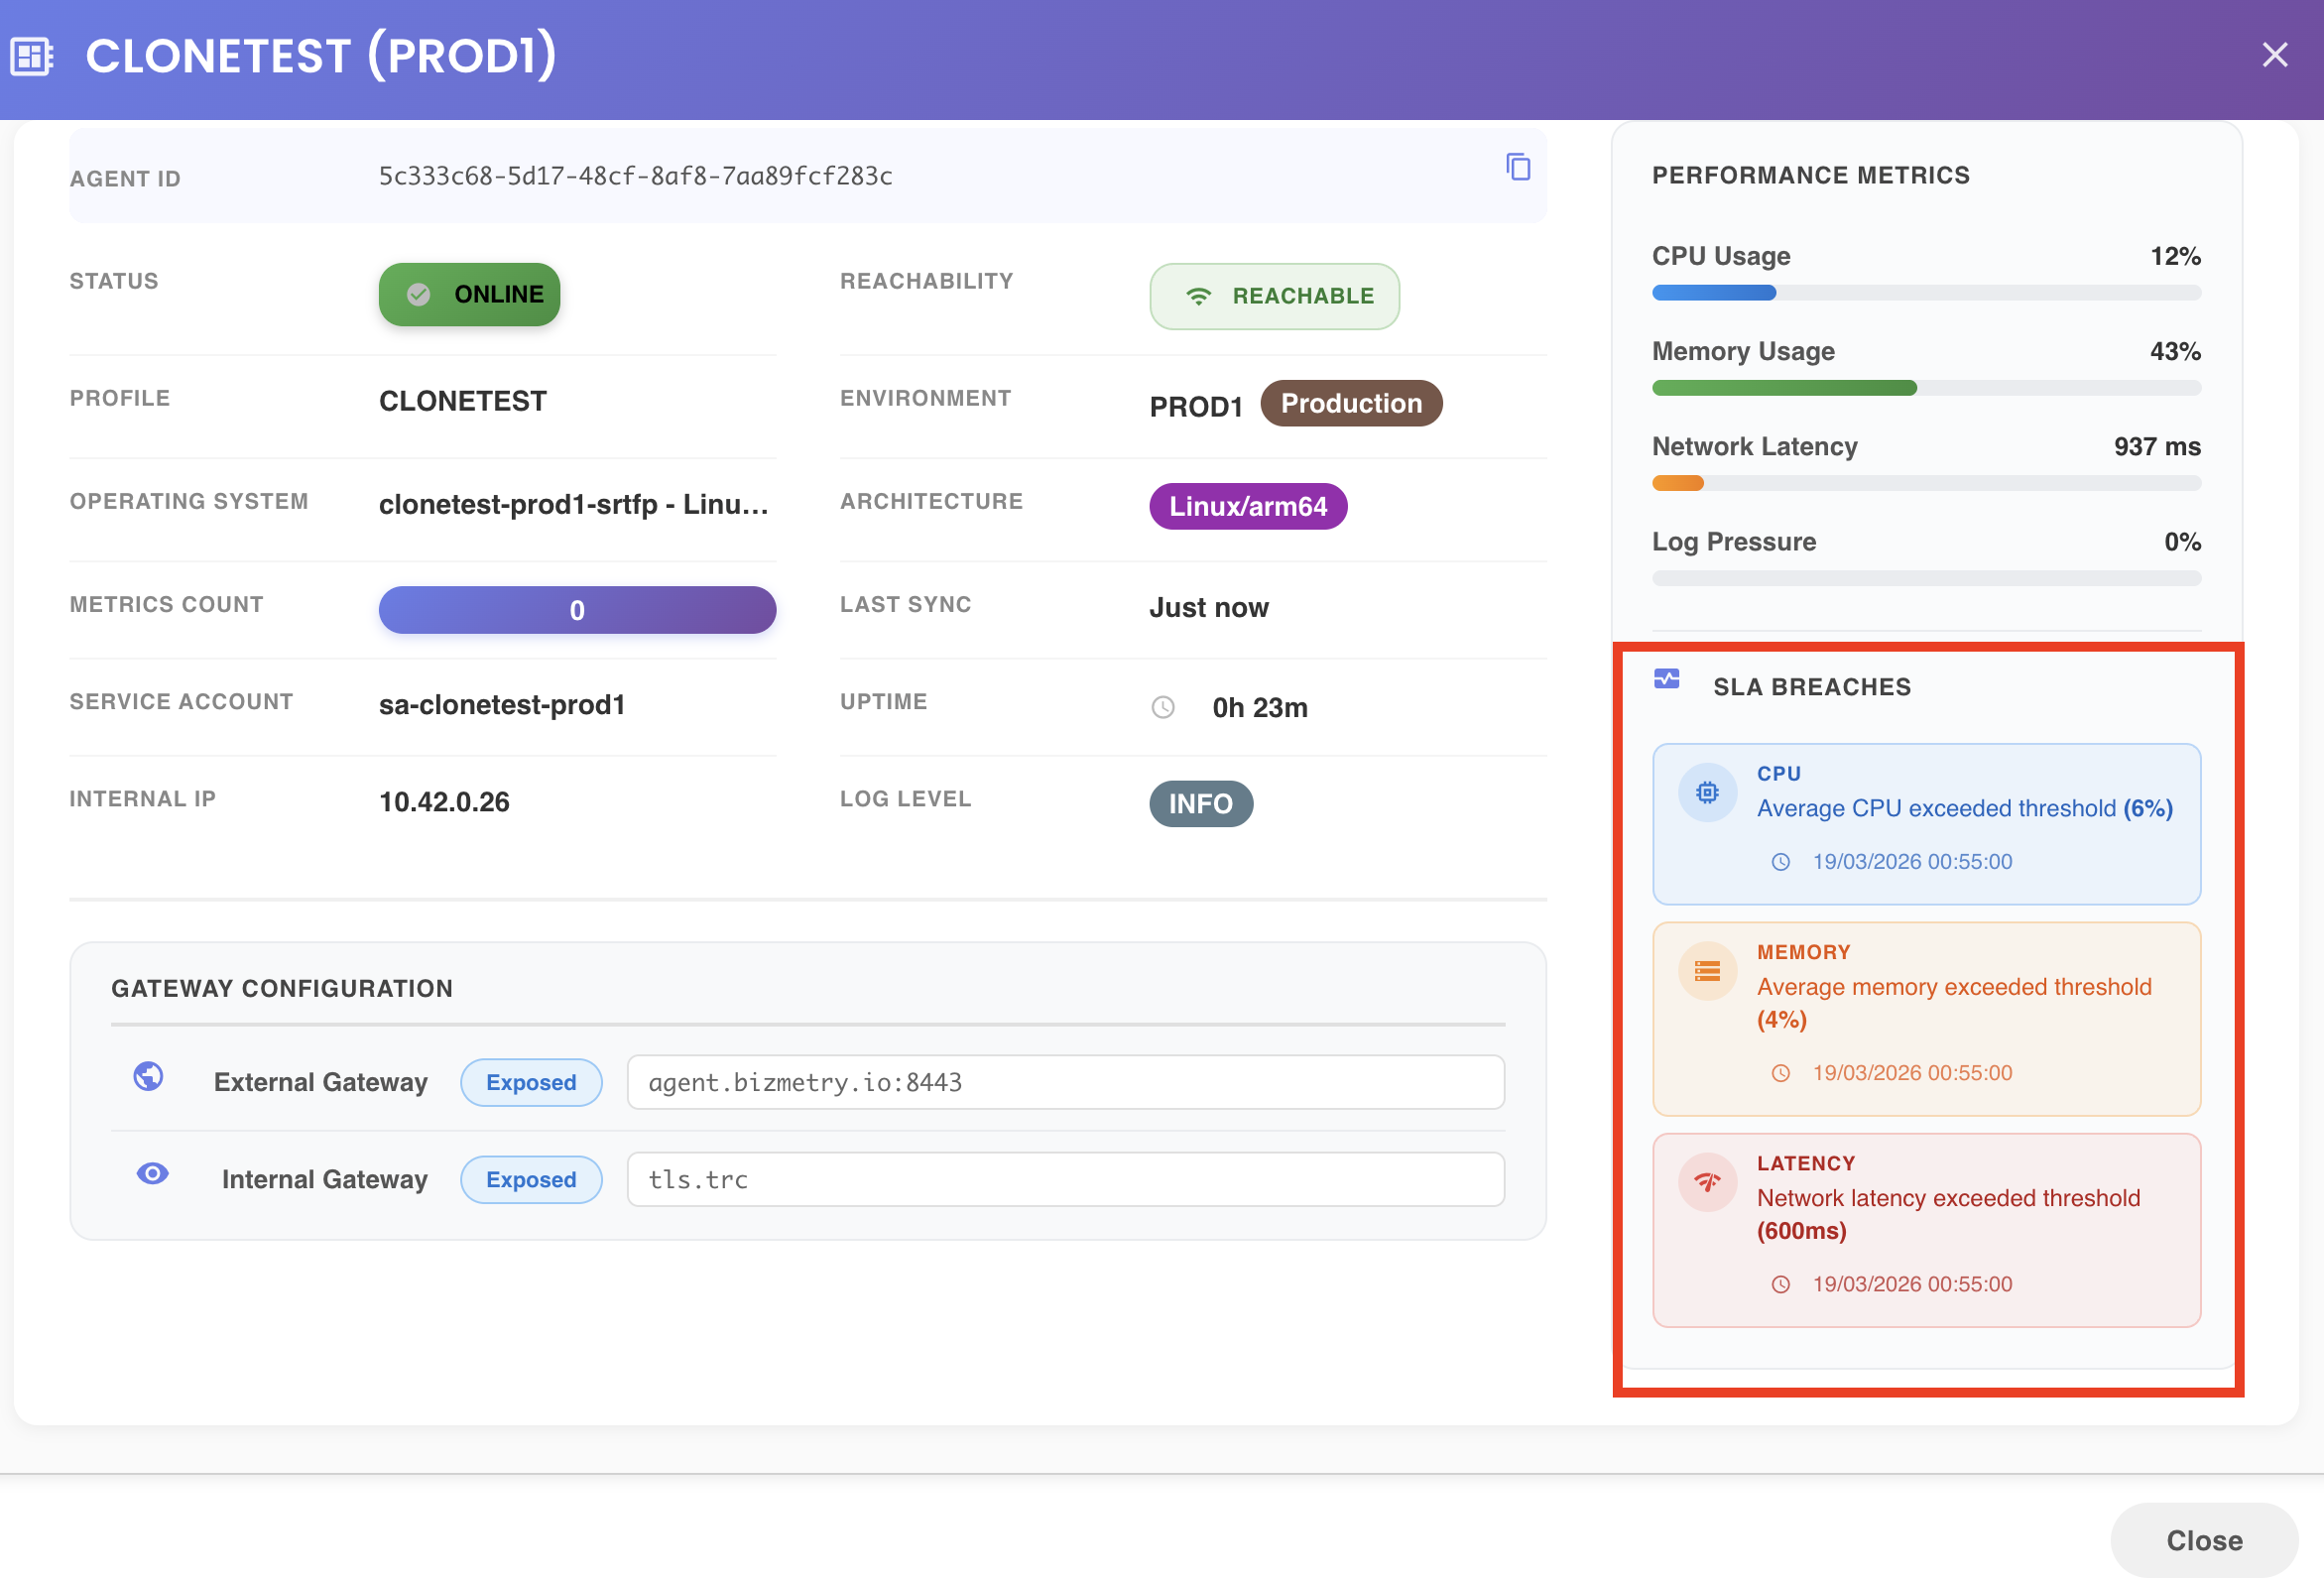Click the 0% Log Pressure value
Screen dimensions: 2324x1583
pyautogui.click(x=2182, y=542)
